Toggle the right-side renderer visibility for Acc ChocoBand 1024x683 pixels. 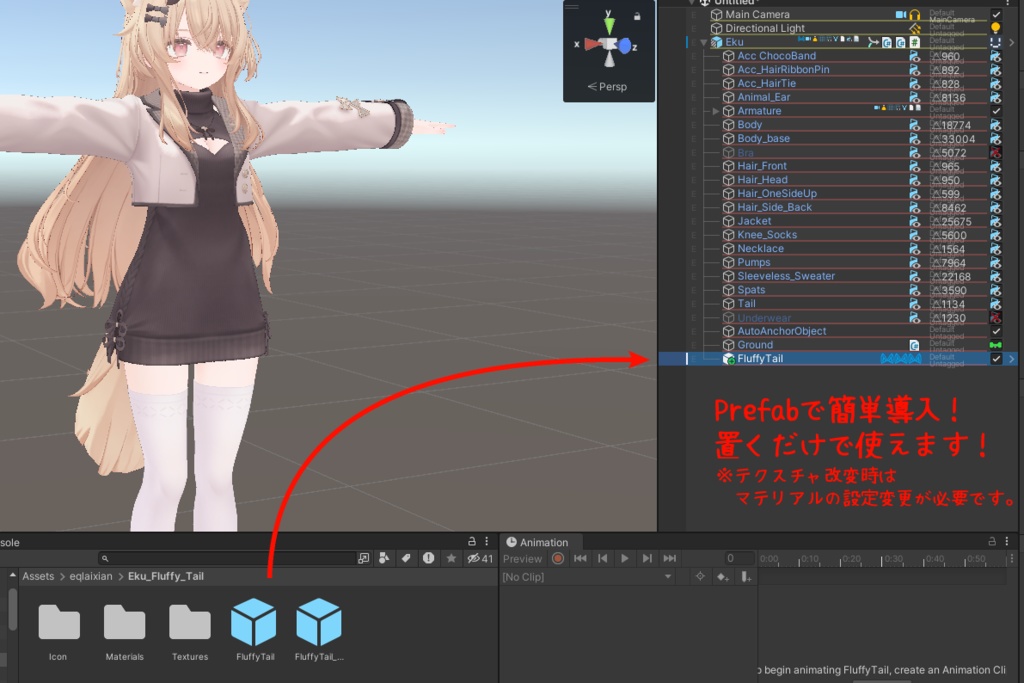click(x=995, y=56)
